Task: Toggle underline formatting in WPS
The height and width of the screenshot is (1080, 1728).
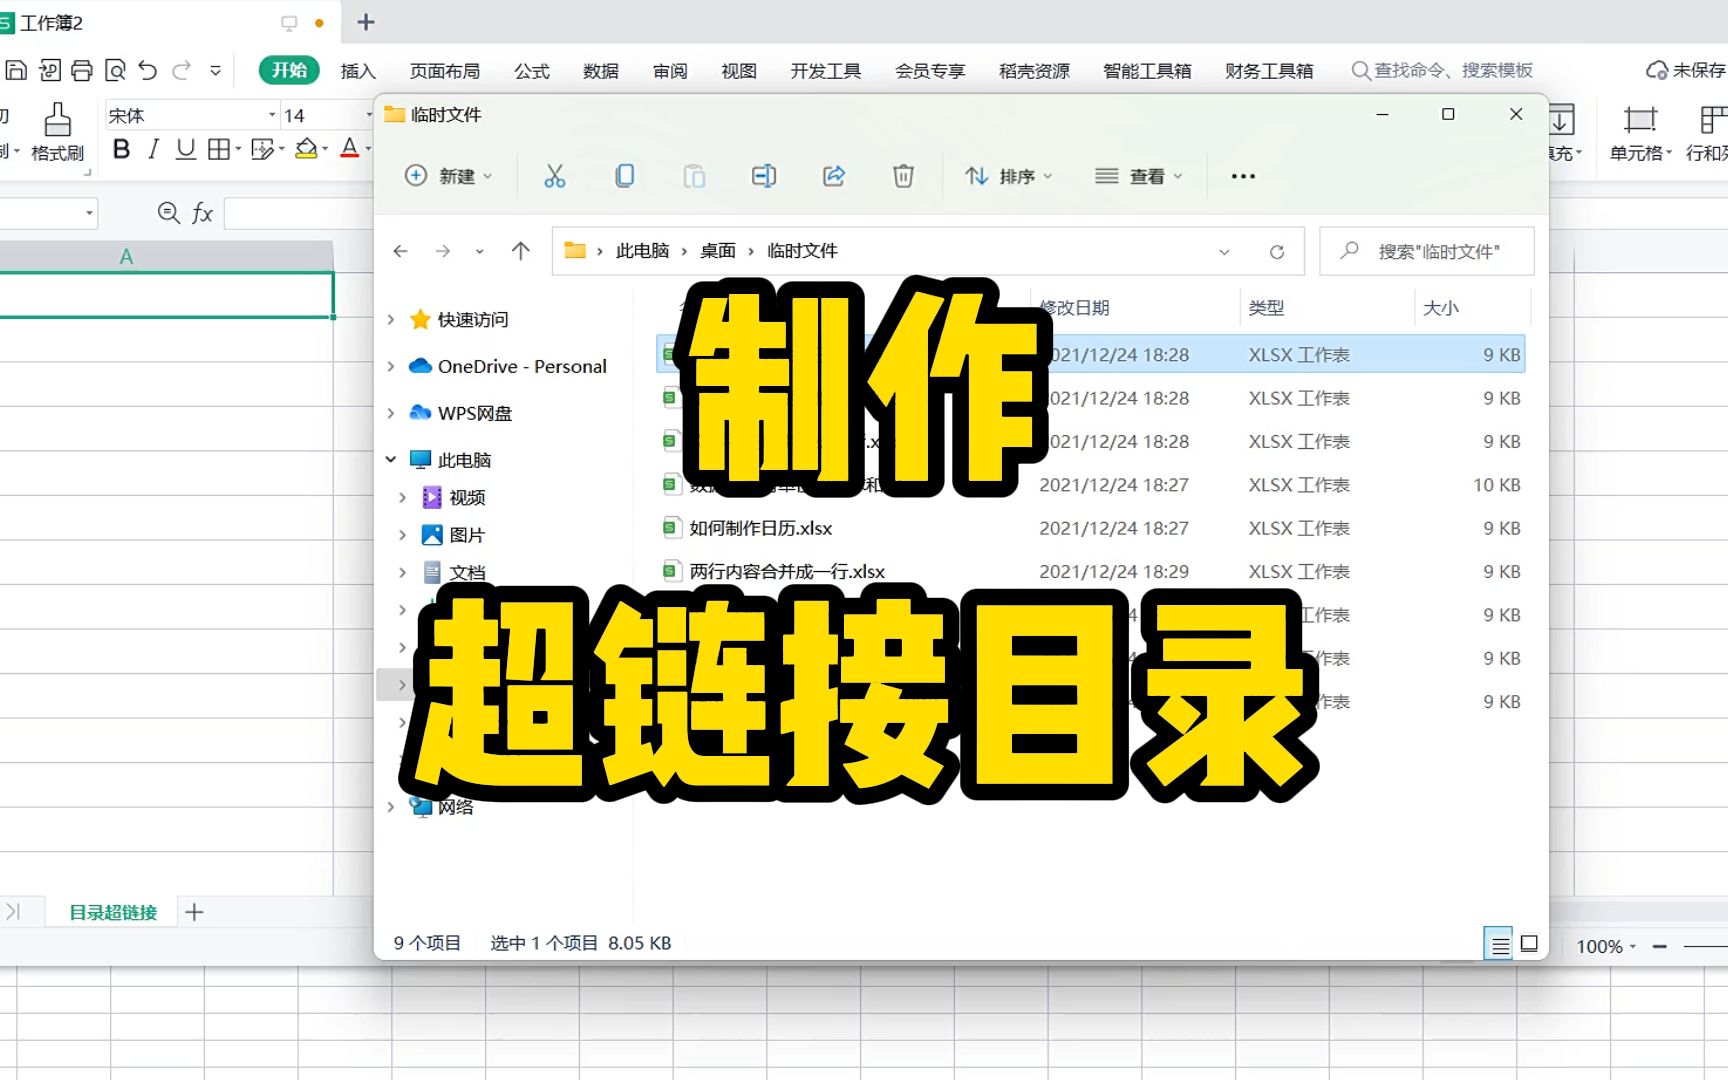Action: pyautogui.click(x=185, y=149)
